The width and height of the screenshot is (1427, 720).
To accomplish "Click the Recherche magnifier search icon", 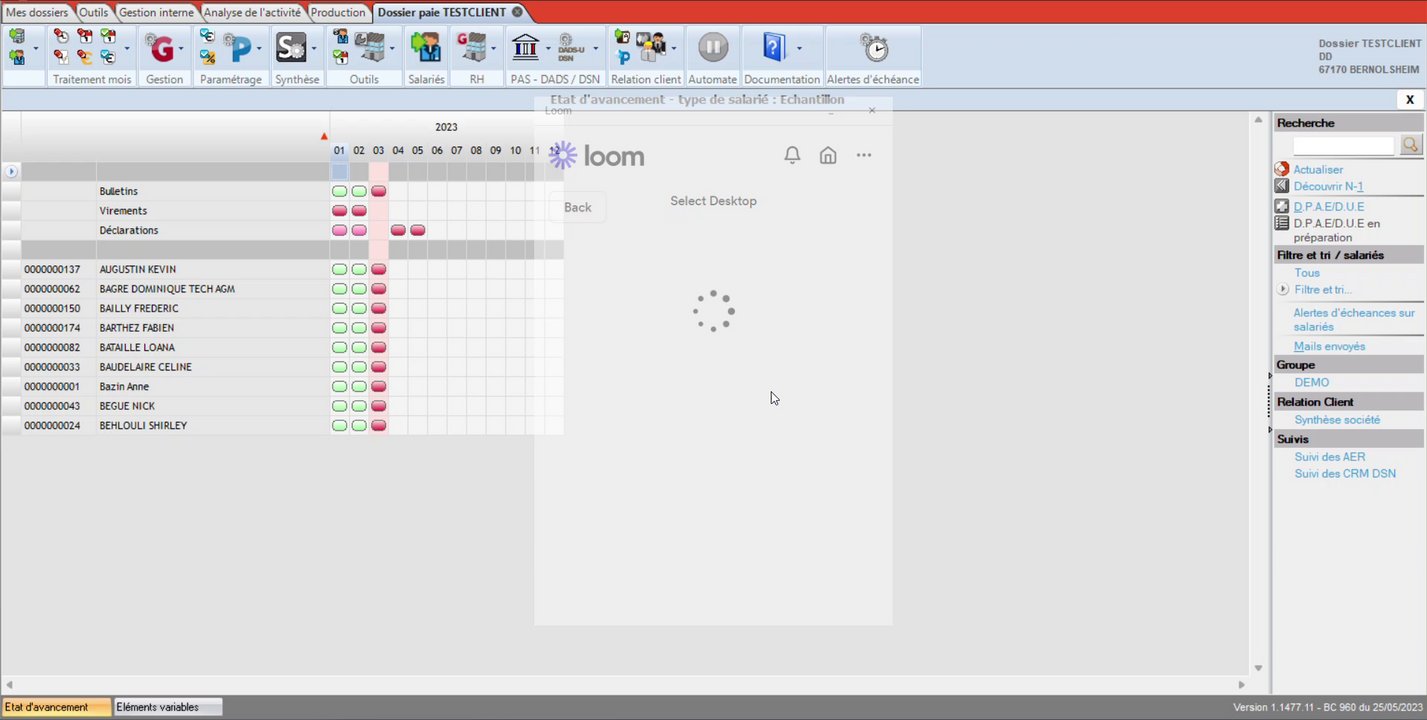I will (1411, 145).
